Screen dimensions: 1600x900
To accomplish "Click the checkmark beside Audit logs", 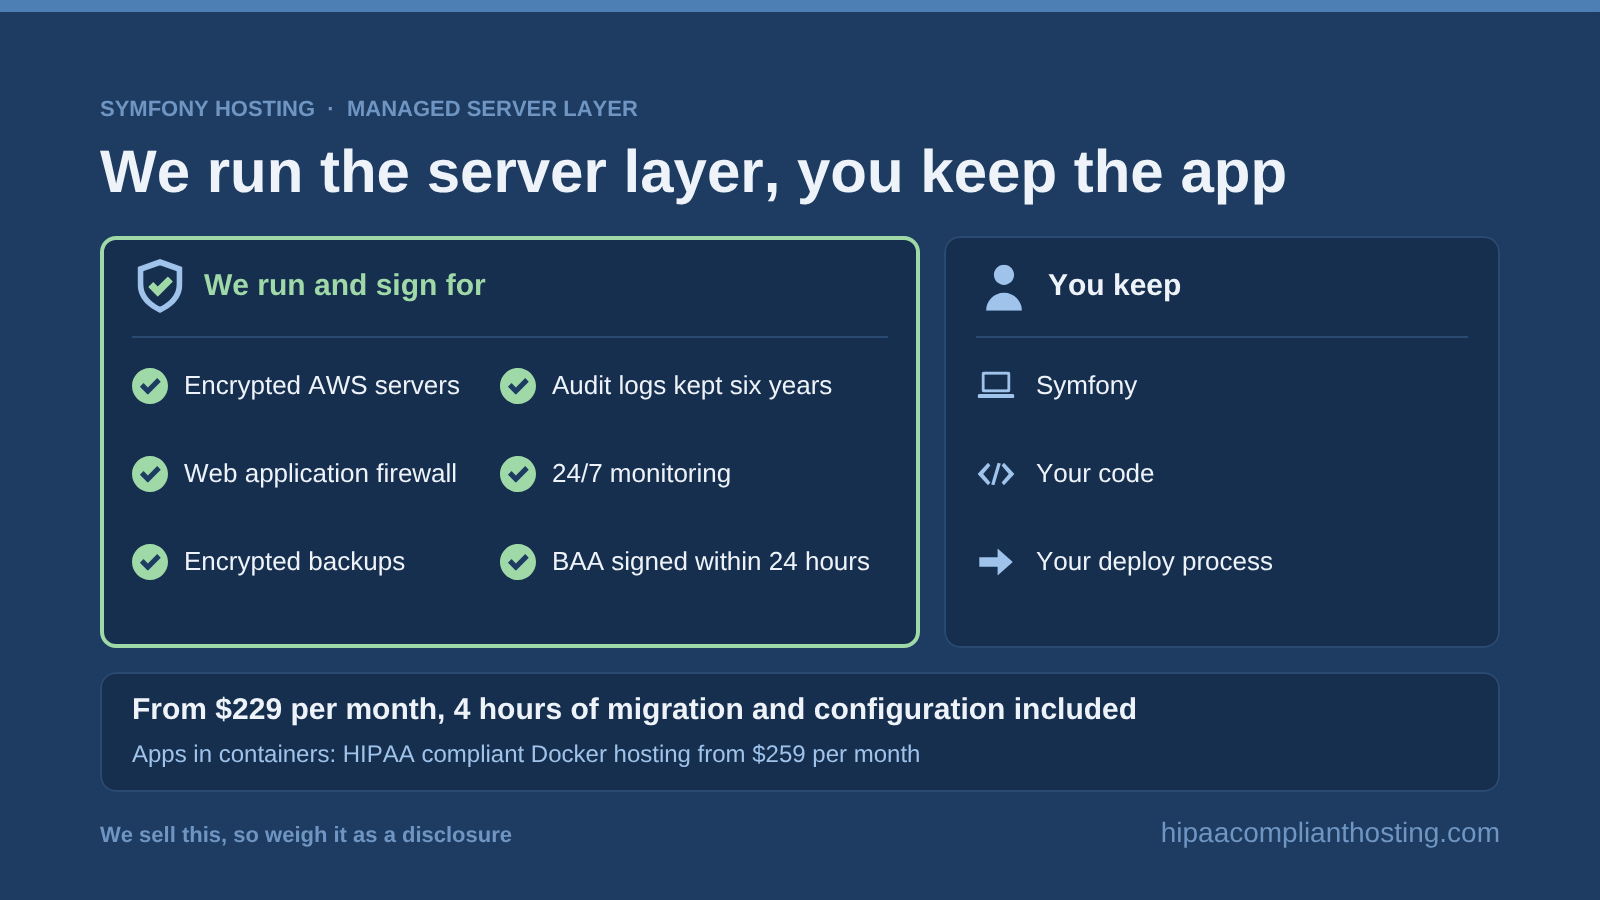I will 518,386.
